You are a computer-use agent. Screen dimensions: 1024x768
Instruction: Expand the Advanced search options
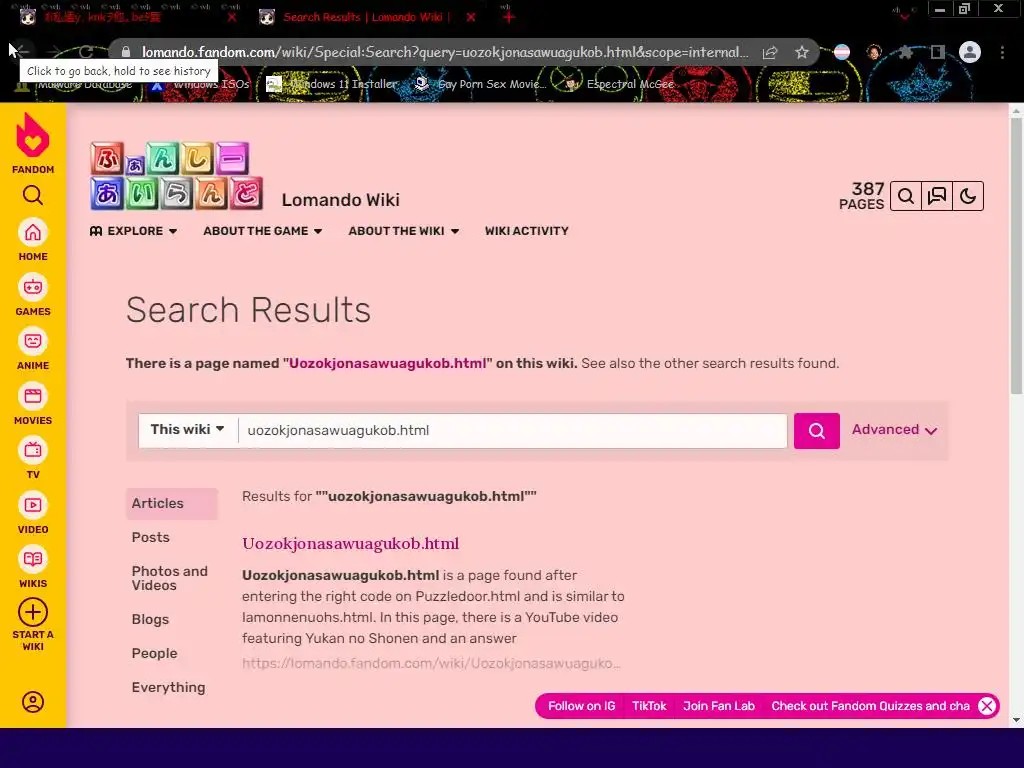(x=894, y=430)
